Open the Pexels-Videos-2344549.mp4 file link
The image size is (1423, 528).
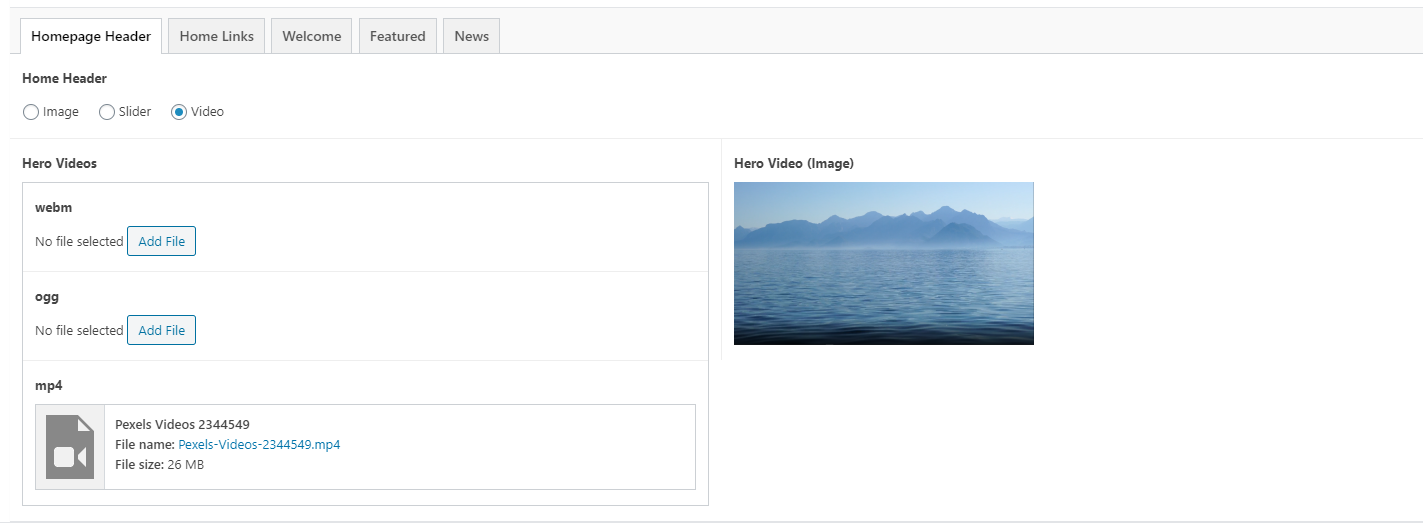tap(259, 444)
